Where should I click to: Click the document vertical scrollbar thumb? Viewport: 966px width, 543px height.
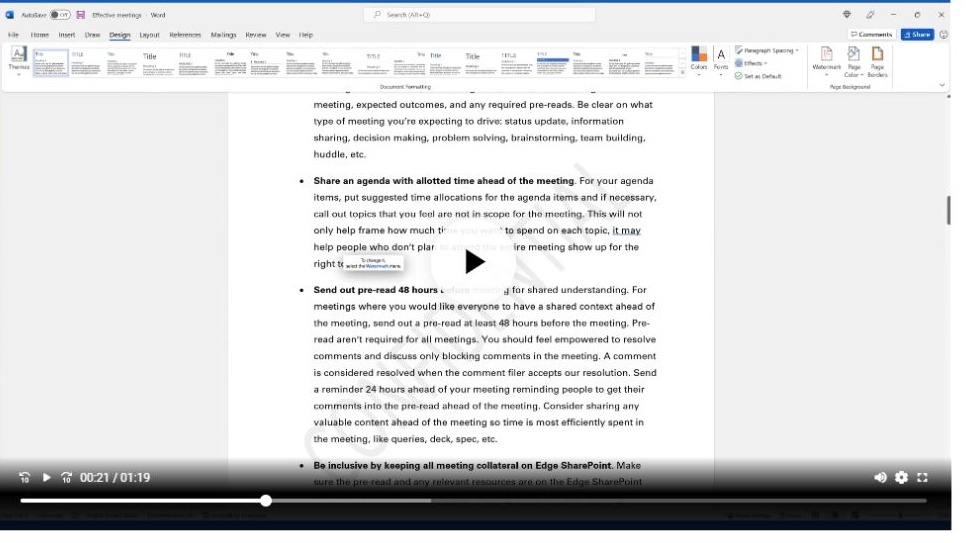[949, 210]
